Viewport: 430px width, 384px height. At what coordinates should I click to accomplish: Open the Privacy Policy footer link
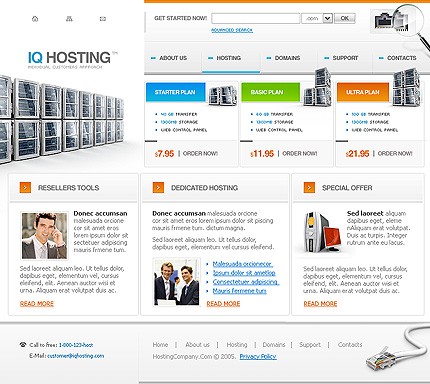tap(258, 356)
